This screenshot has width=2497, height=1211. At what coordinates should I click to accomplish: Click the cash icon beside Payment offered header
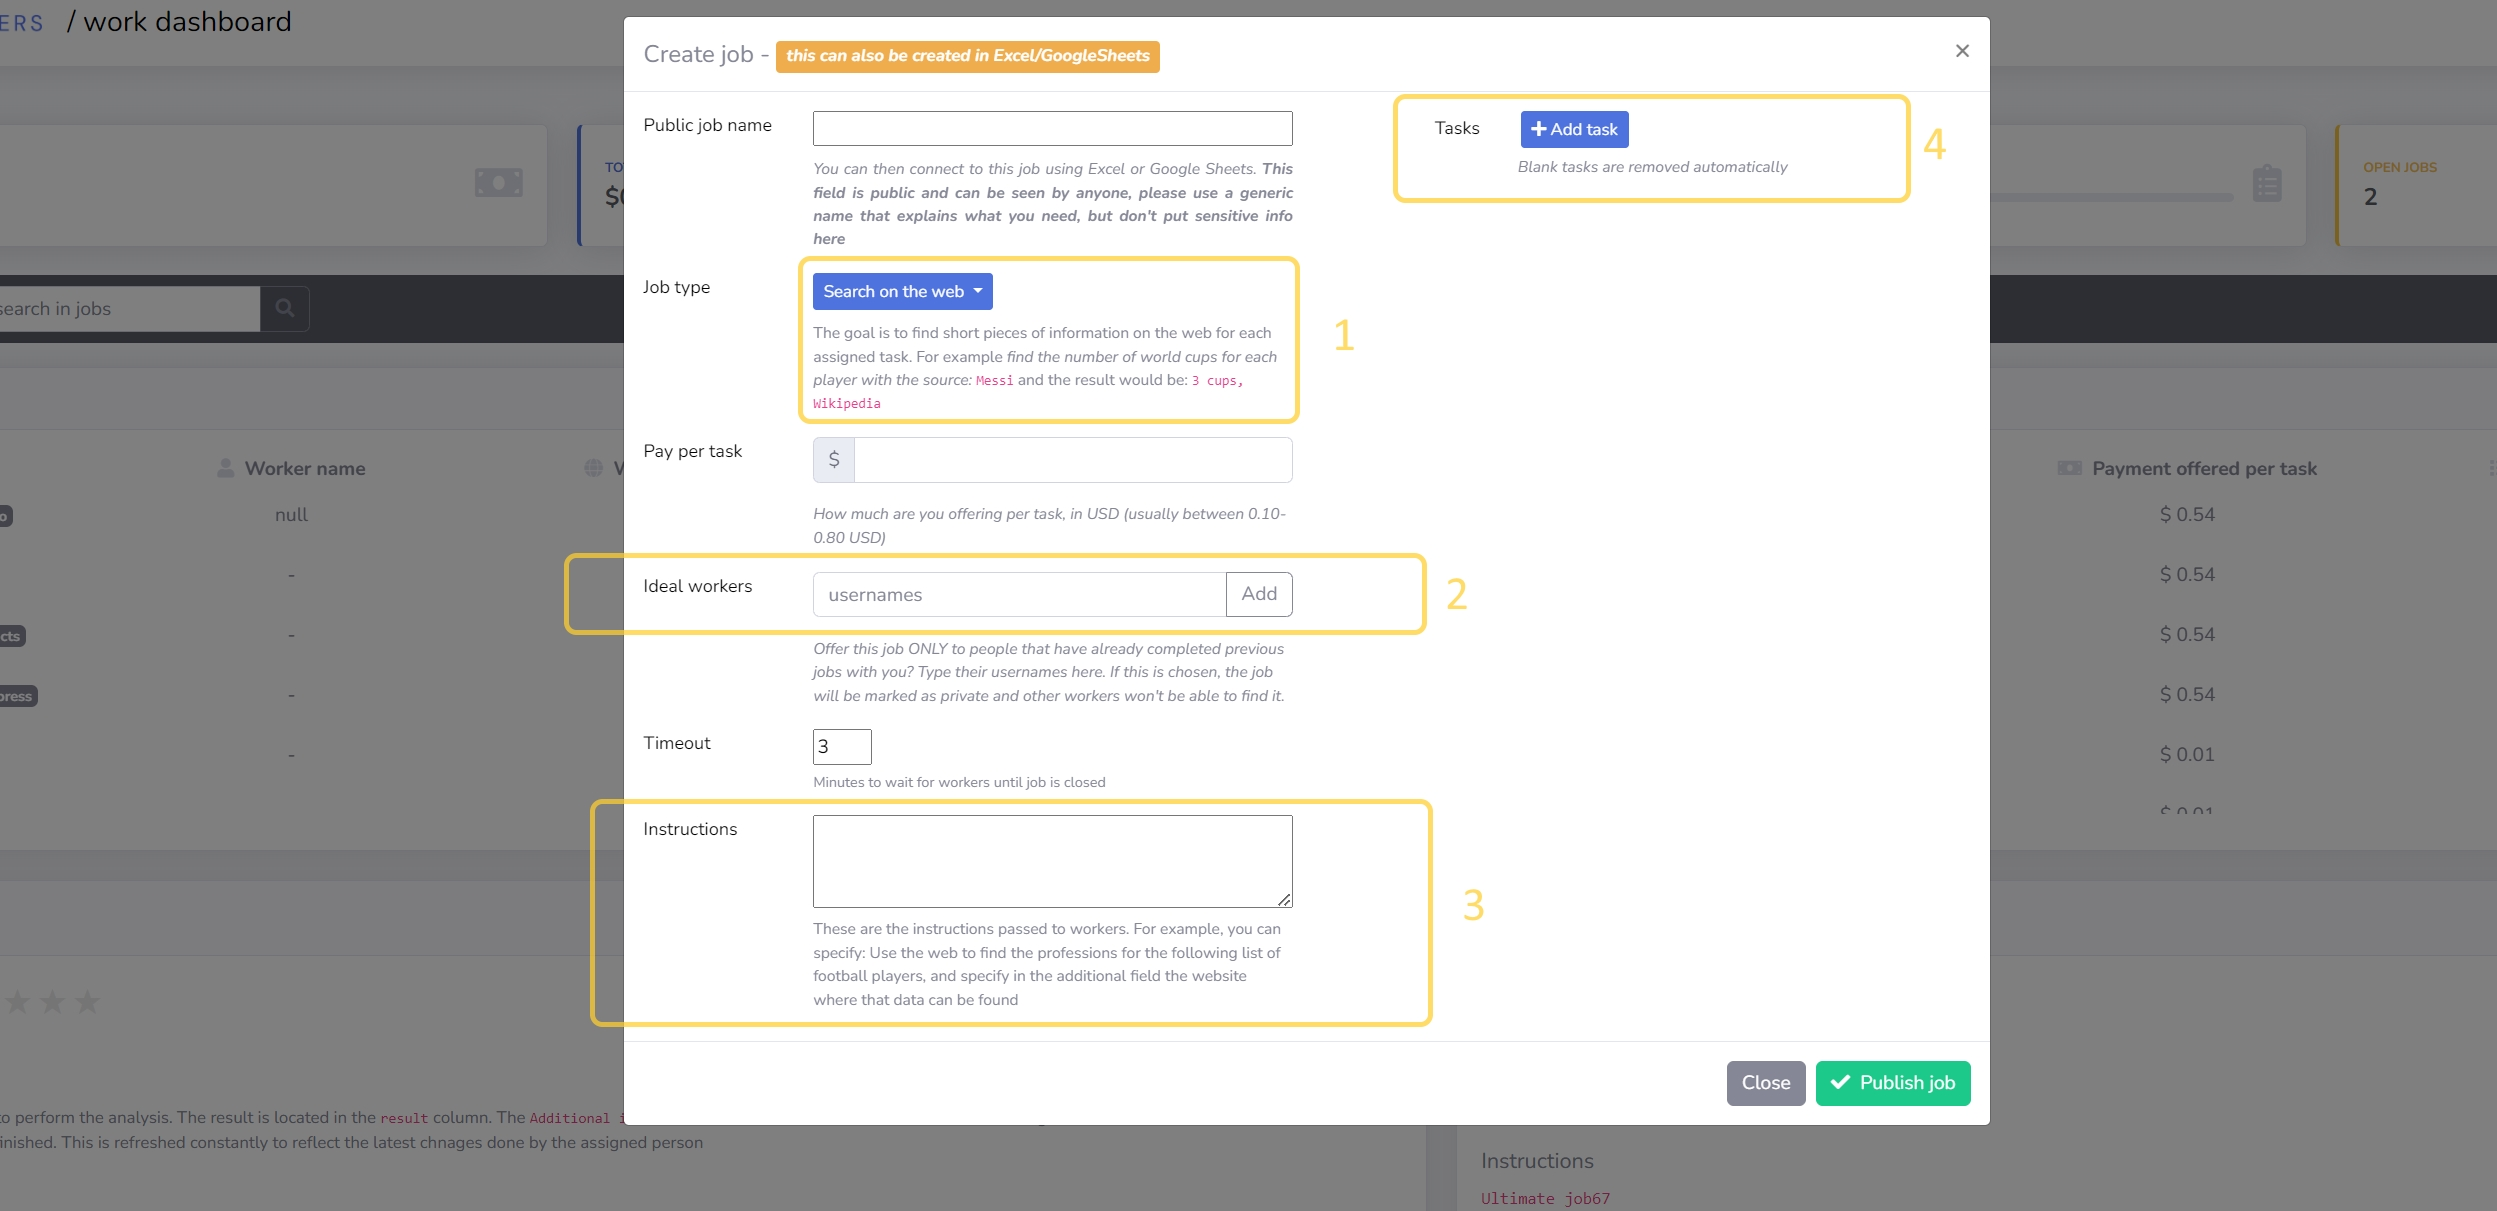coord(2069,468)
